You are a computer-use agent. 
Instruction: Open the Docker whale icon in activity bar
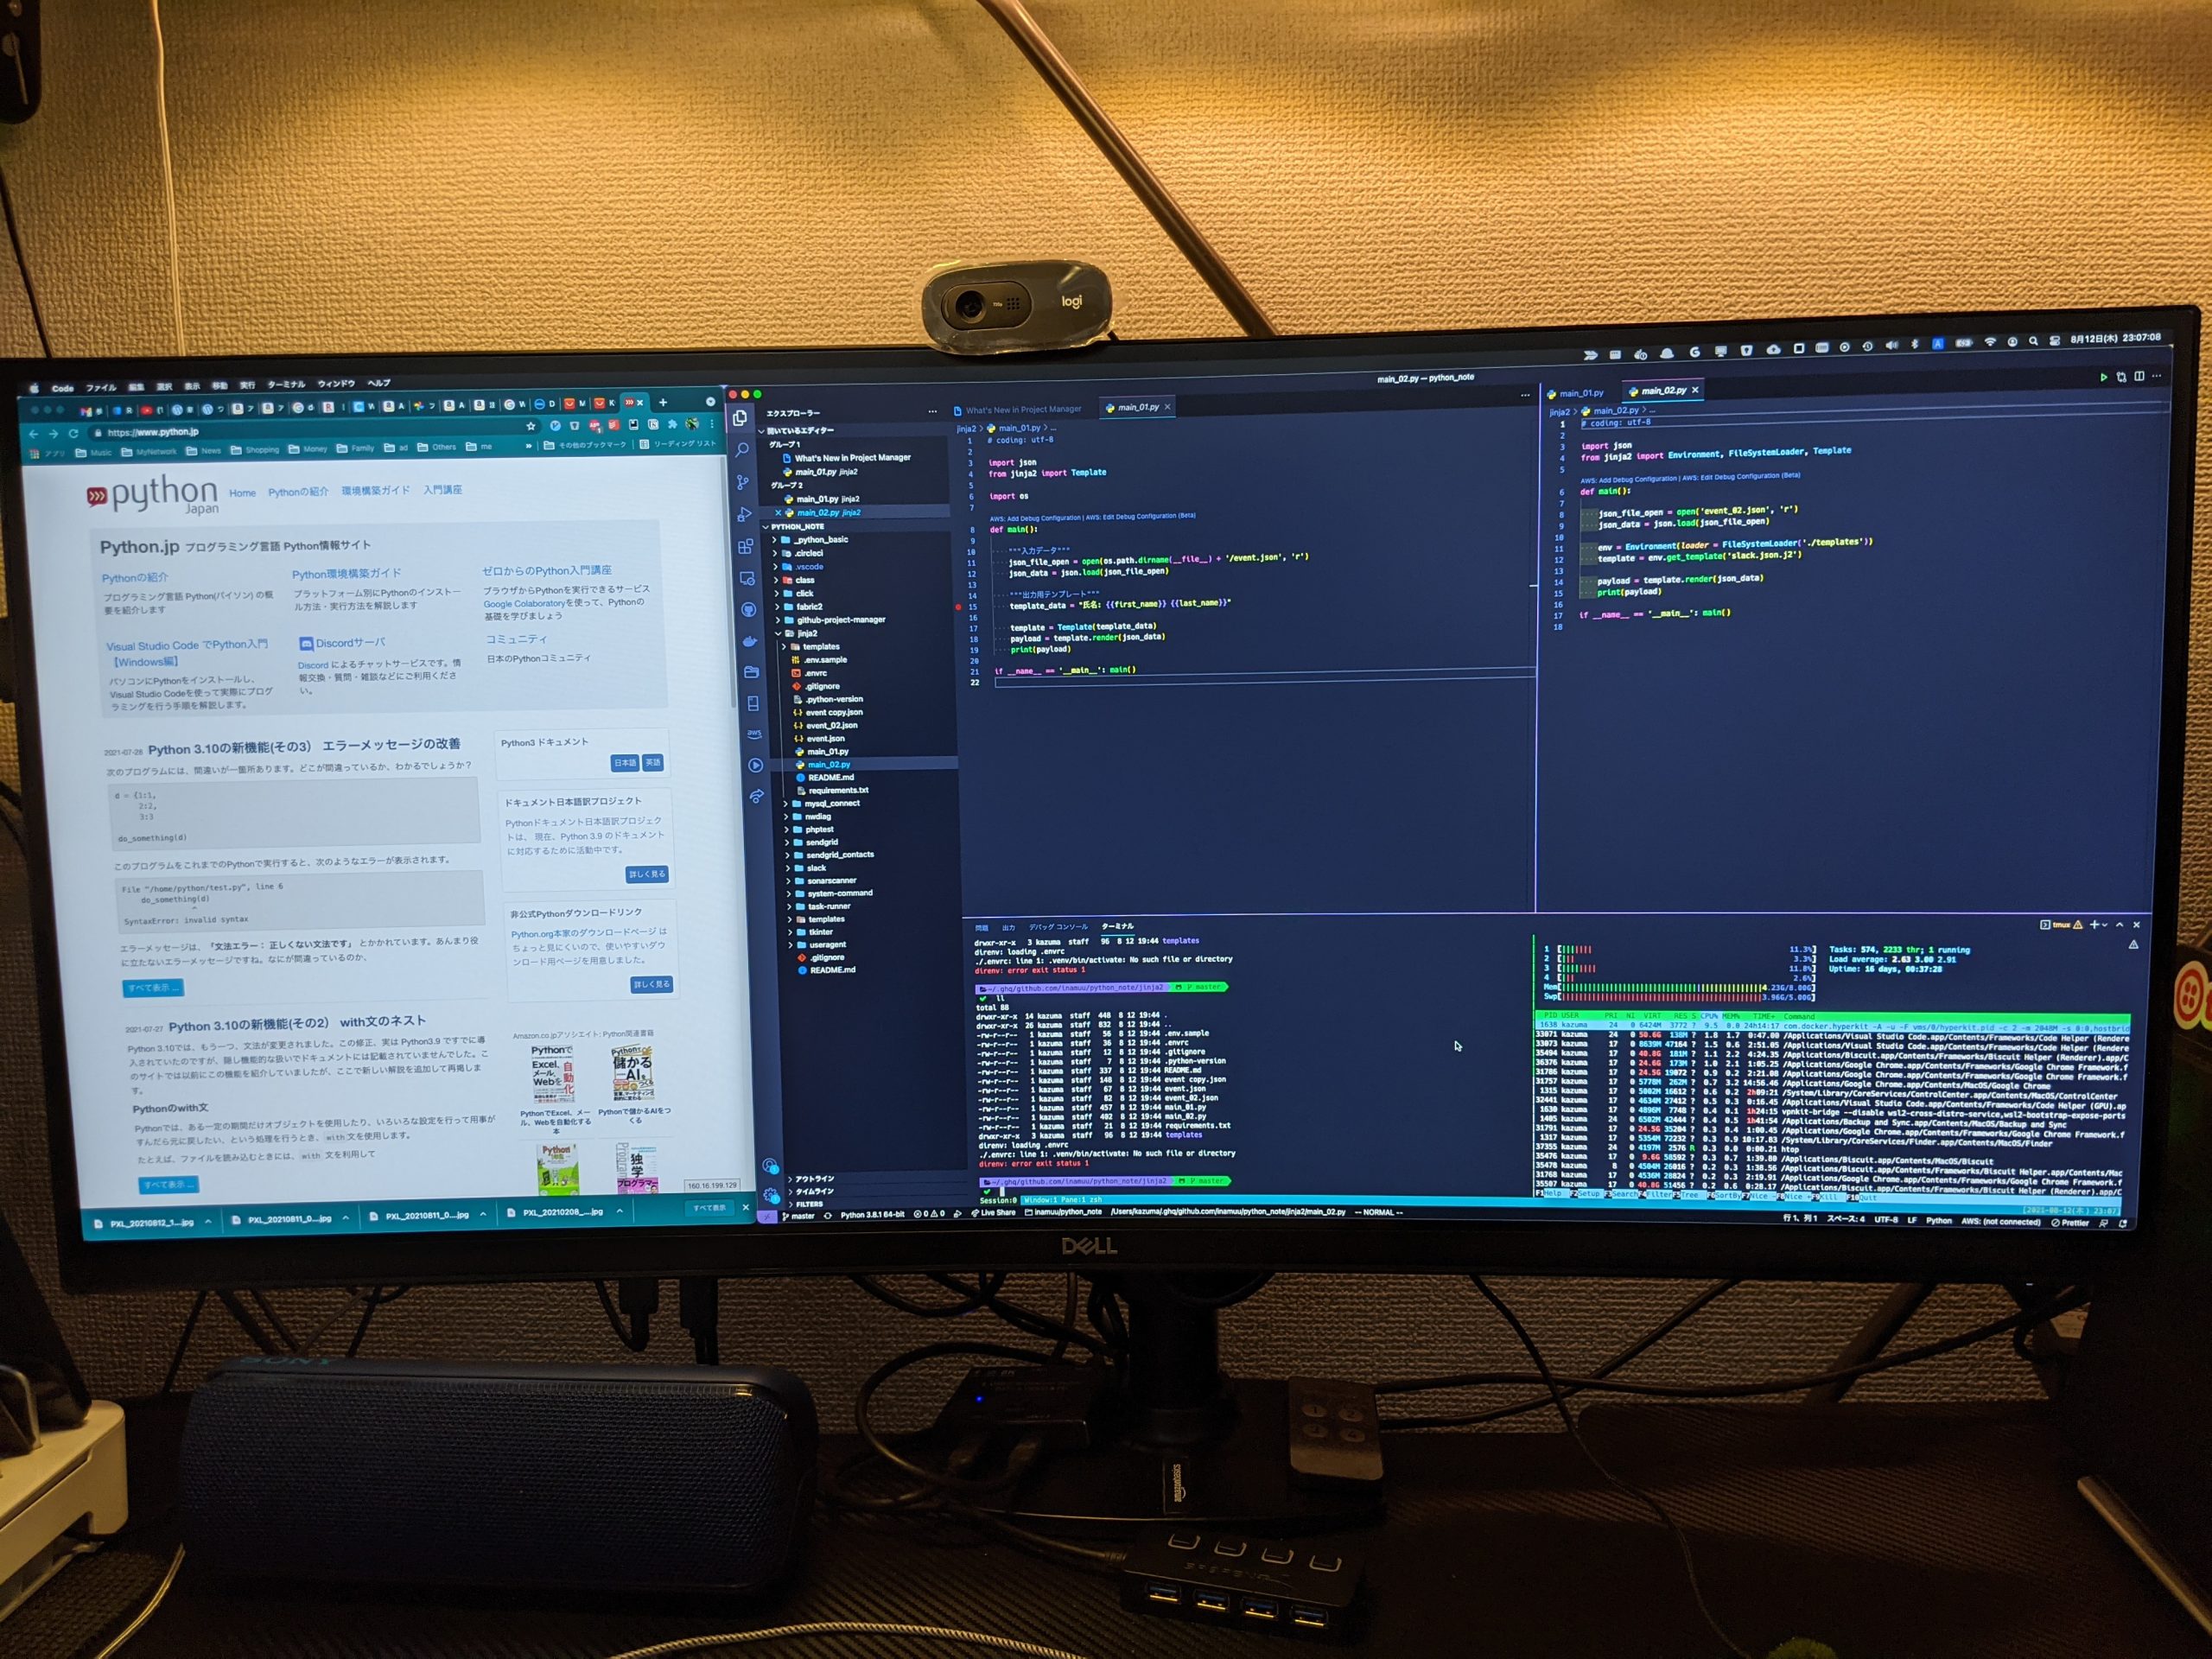[750, 641]
